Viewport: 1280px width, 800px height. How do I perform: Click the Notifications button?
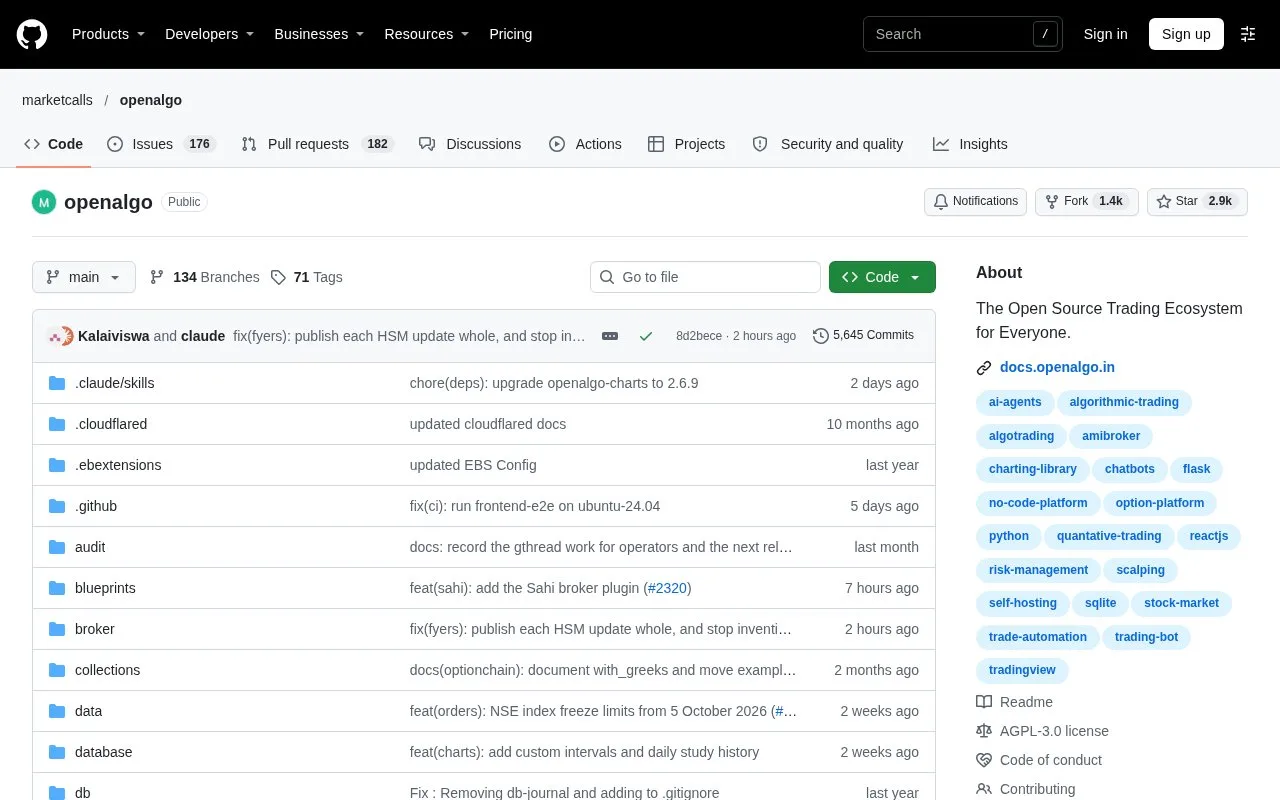click(975, 202)
